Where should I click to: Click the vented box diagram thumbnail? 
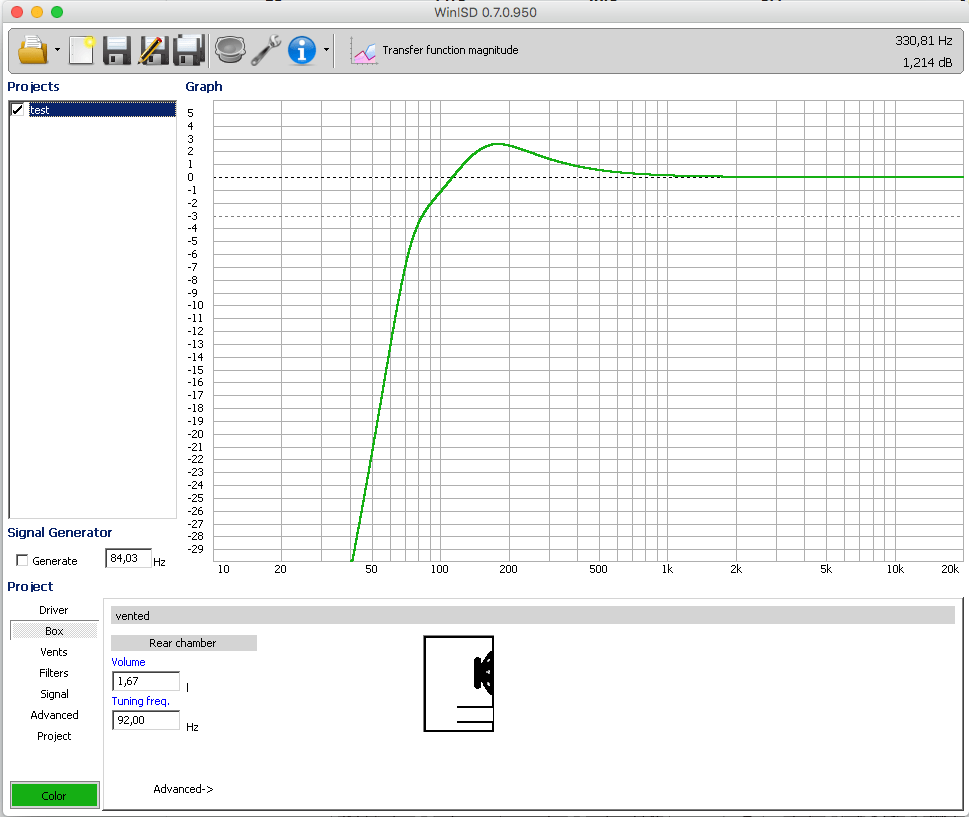459,684
